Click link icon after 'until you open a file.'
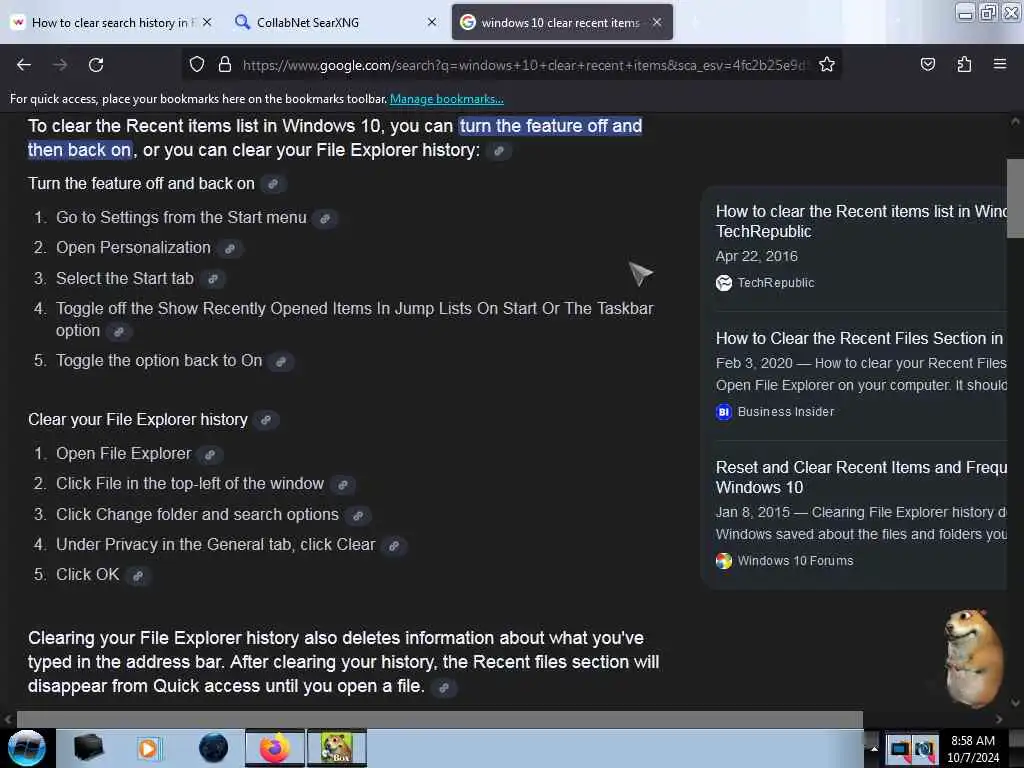 (x=443, y=688)
